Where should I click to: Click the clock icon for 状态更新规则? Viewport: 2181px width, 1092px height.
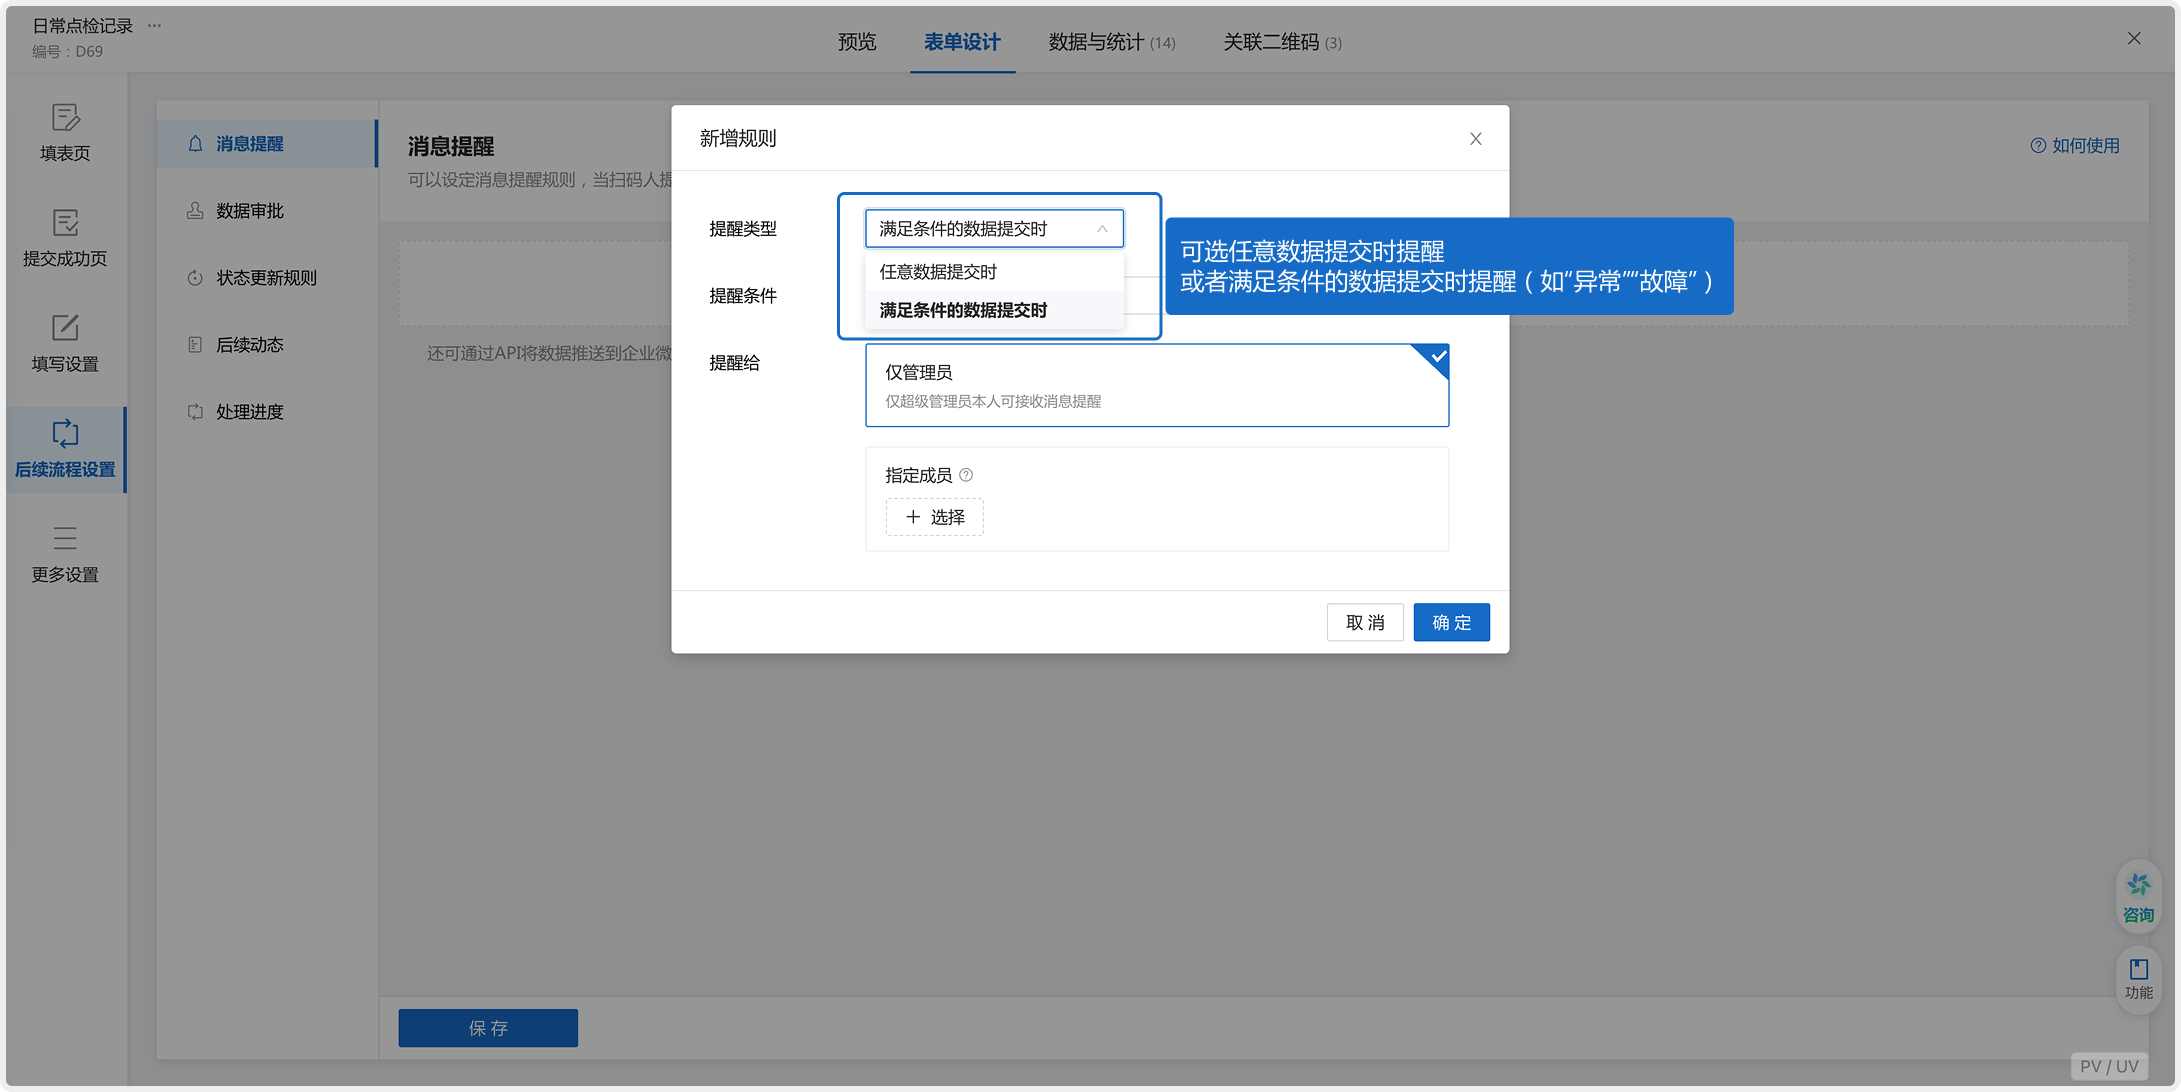pos(195,277)
